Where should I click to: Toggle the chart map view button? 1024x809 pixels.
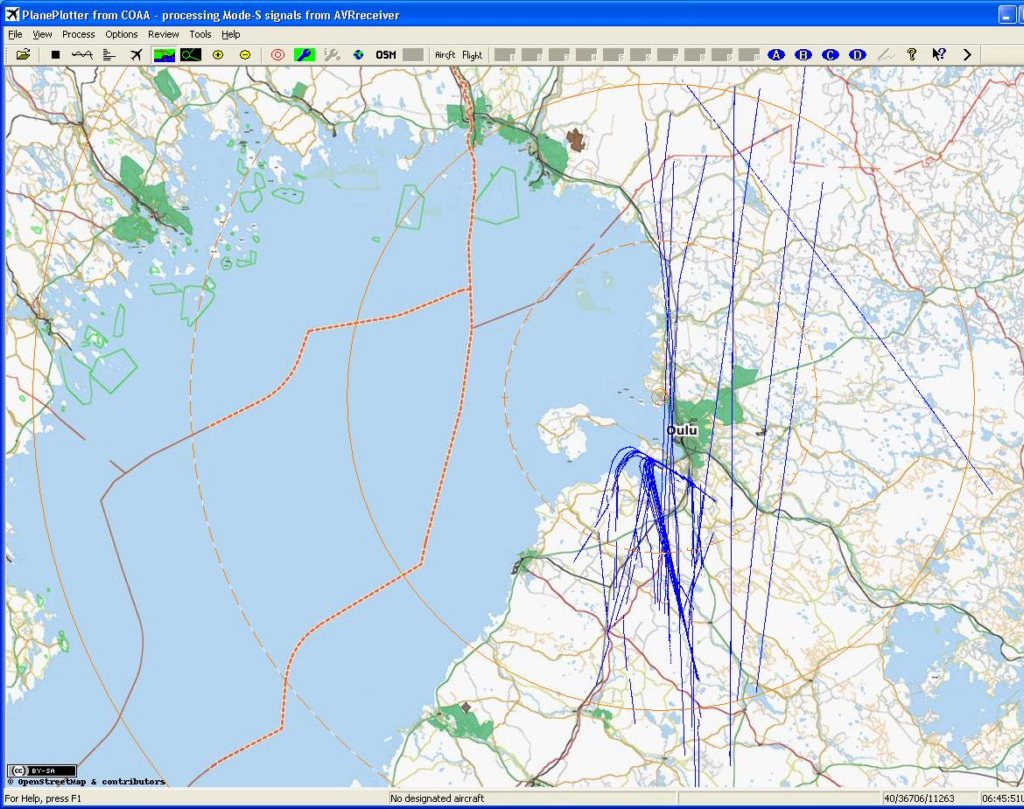point(164,55)
